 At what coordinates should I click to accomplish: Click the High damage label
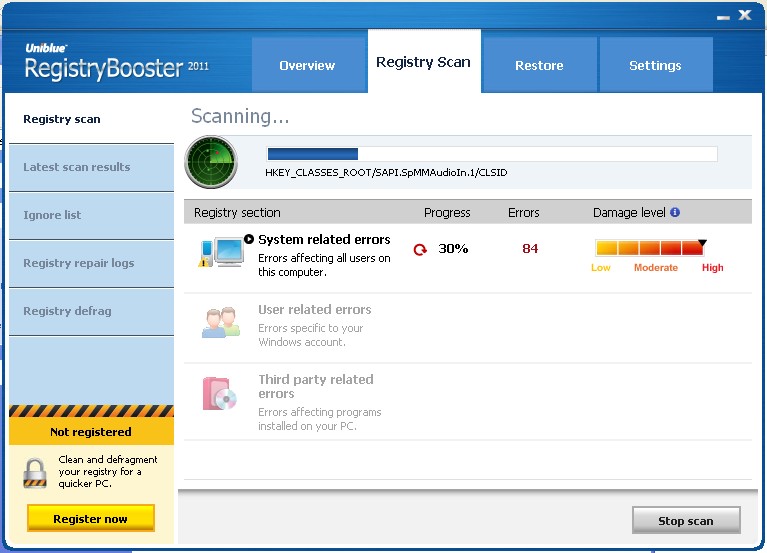click(x=713, y=267)
